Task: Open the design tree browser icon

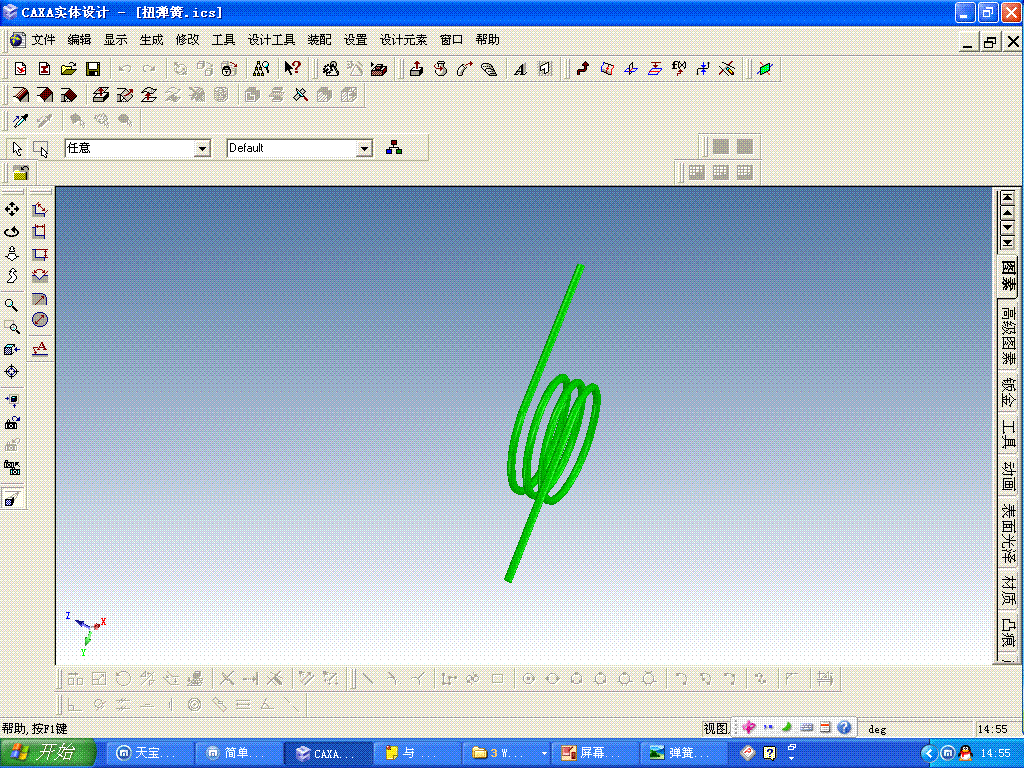Action: coord(261,69)
